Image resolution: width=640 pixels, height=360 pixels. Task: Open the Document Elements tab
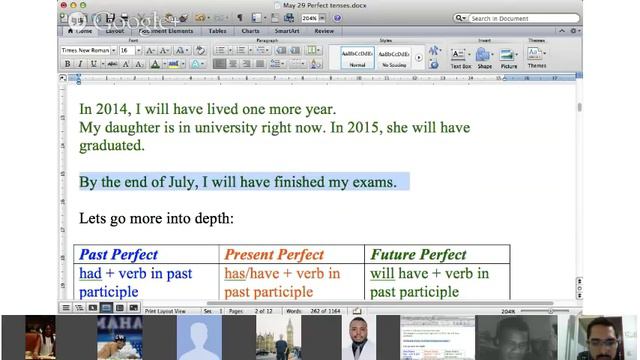click(x=166, y=31)
